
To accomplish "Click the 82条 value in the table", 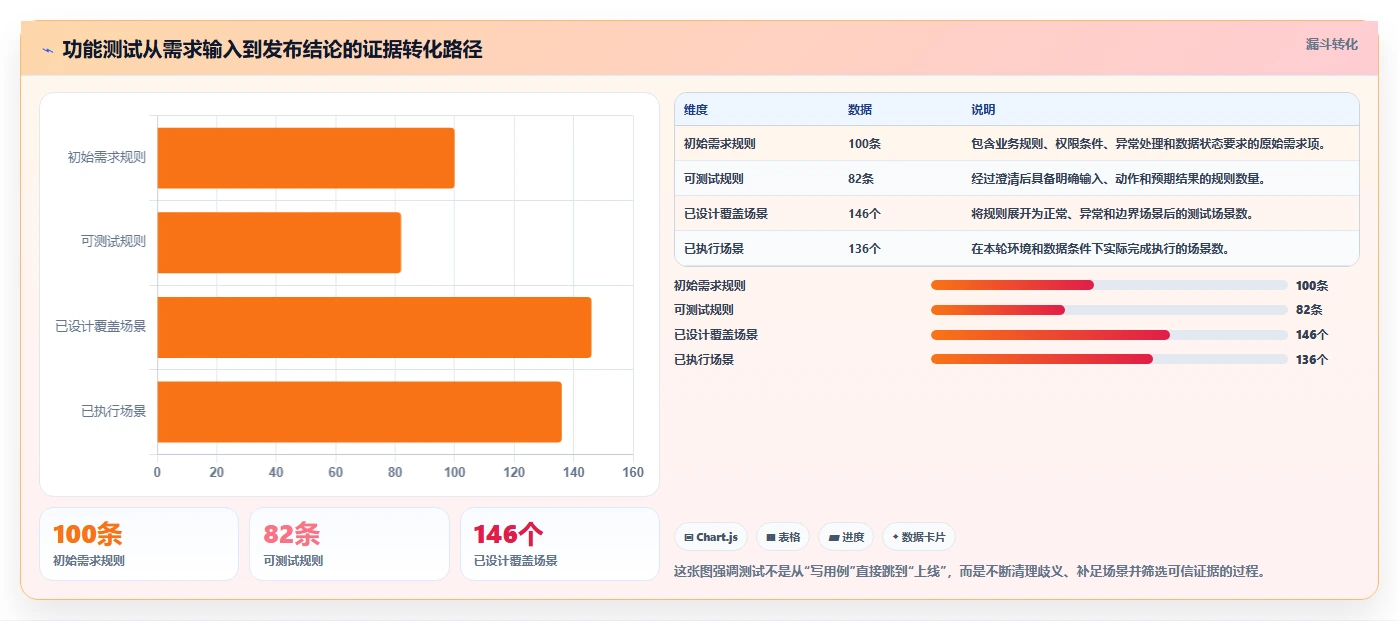I will (x=861, y=179).
